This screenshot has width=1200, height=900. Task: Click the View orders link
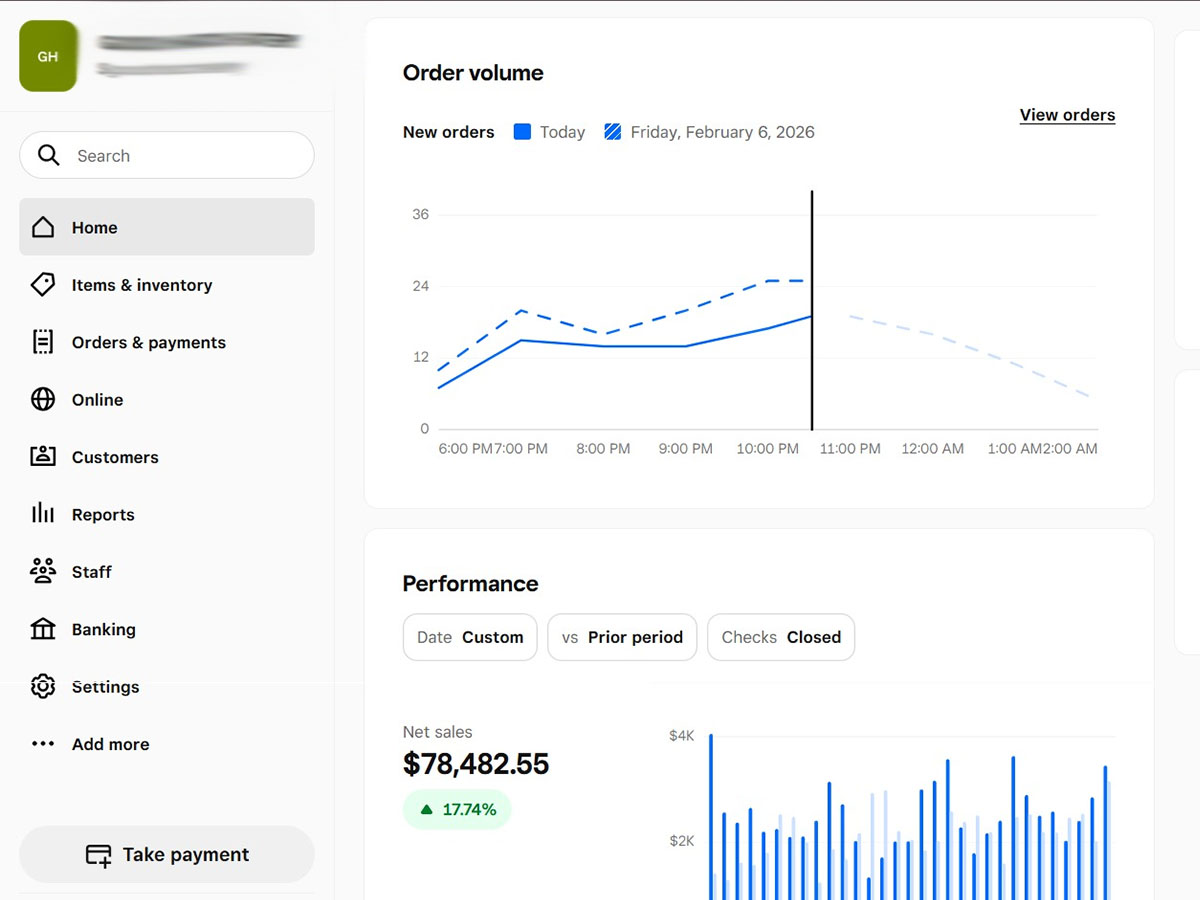tap(1067, 115)
